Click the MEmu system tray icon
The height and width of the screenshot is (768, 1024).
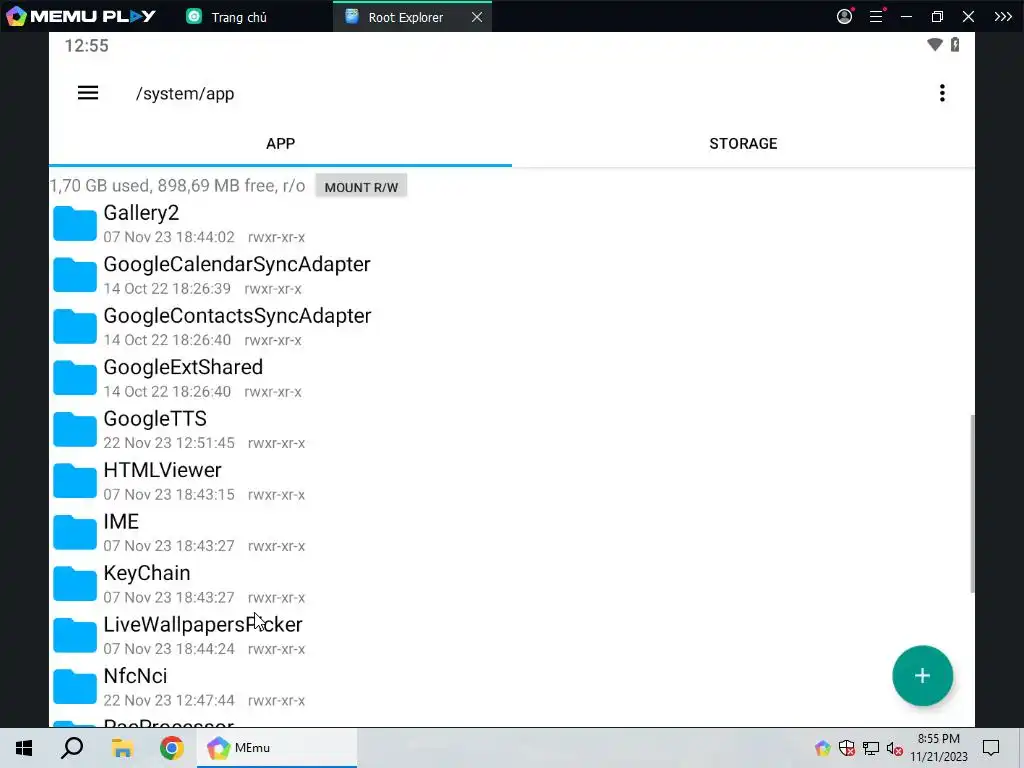(823, 748)
